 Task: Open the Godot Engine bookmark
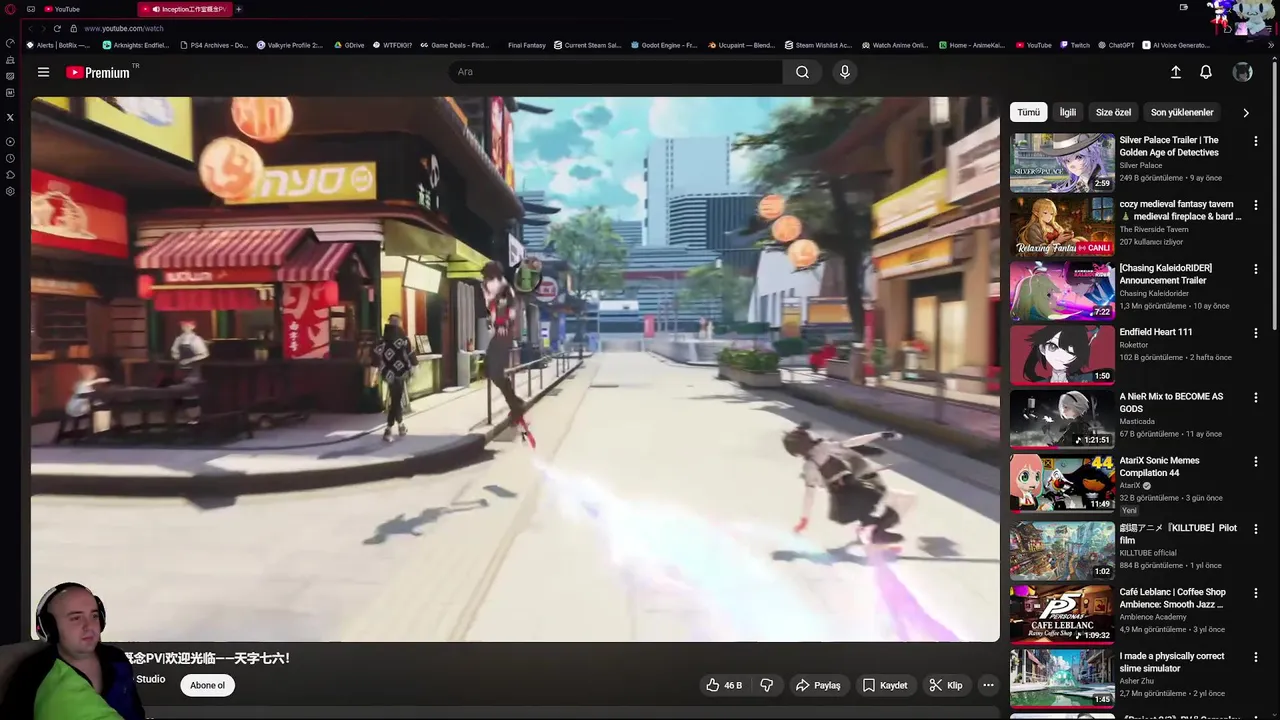pyautogui.click(x=663, y=45)
